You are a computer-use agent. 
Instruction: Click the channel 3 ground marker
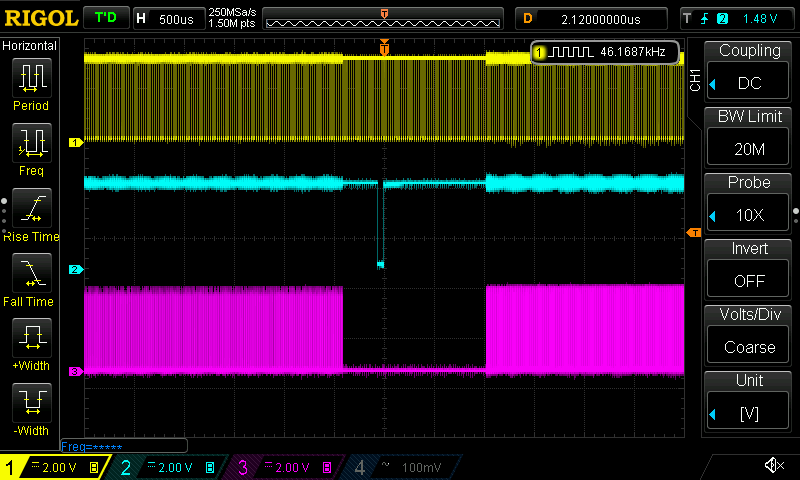click(x=76, y=371)
